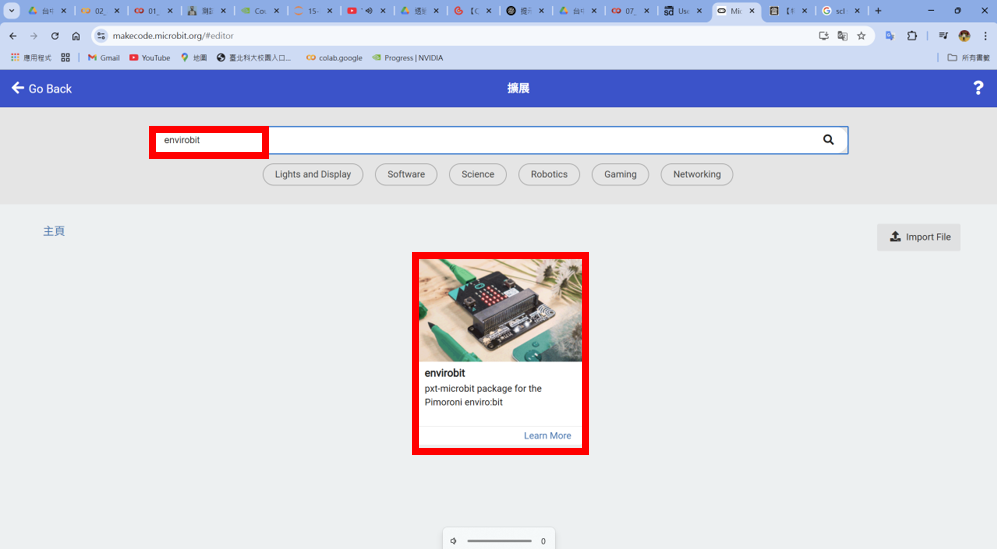Click the Import File button
This screenshot has height=549, width=997.
tap(918, 237)
